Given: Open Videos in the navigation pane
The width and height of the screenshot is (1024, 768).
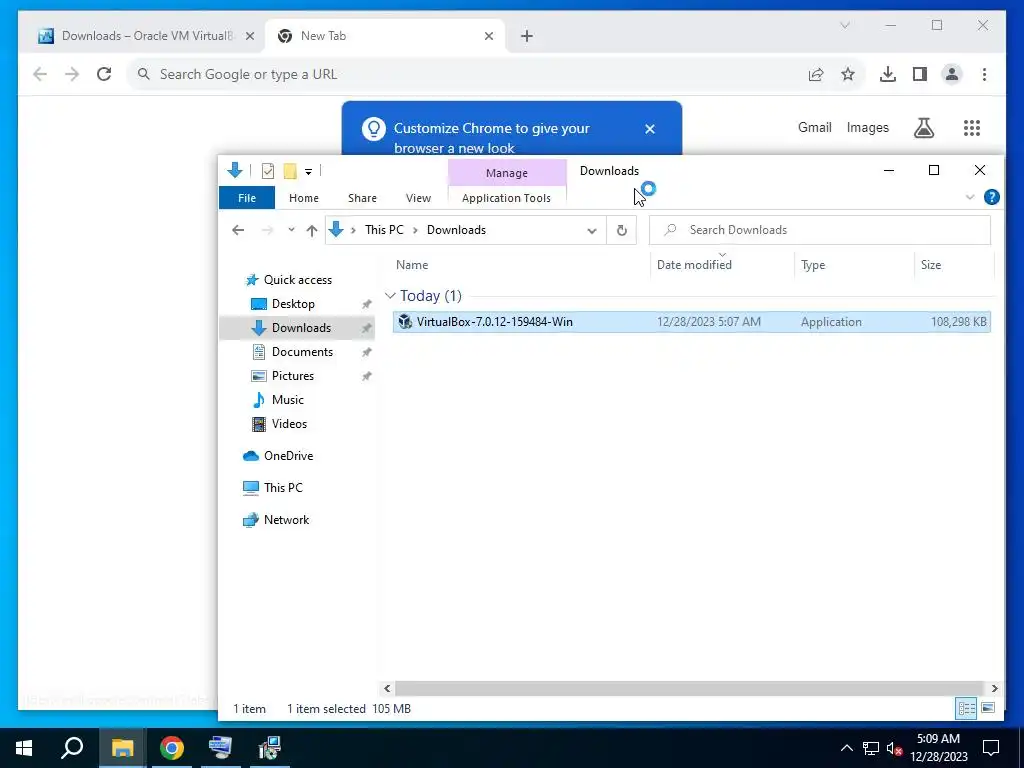Looking at the screenshot, I should pos(289,424).
